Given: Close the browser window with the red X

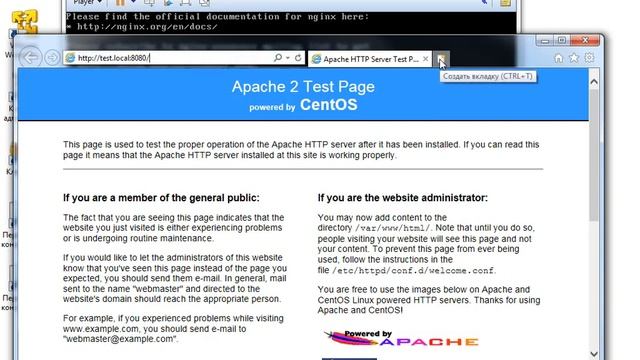Looking at the screenshot, I should click(x=585, y=40).
